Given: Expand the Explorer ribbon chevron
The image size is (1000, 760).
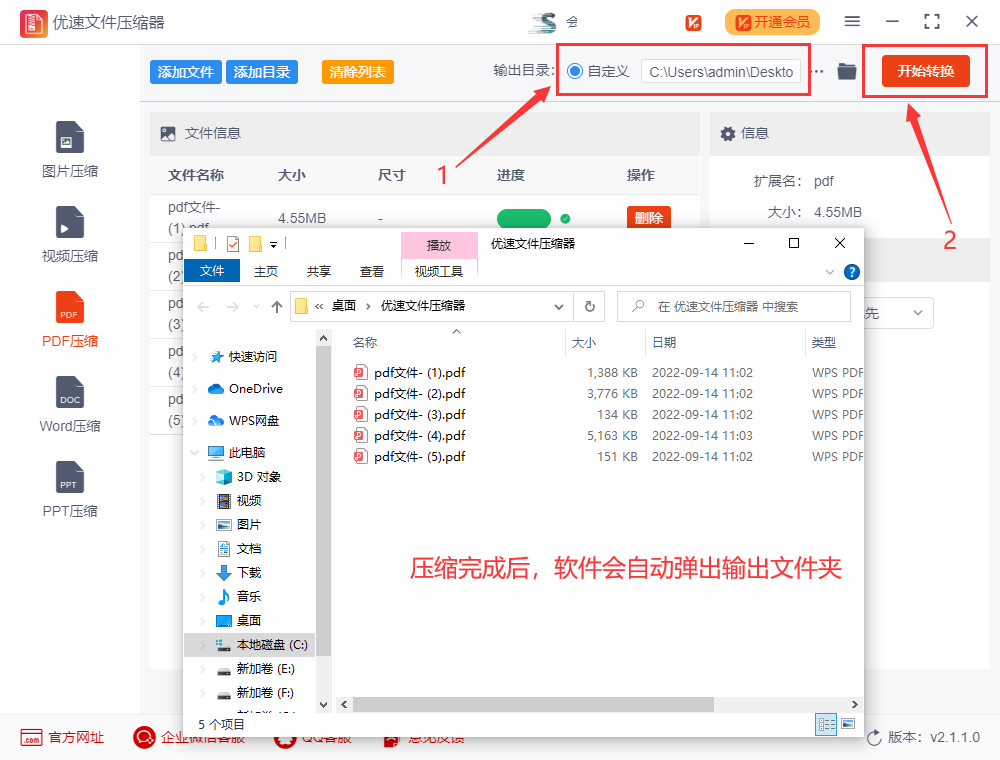Looking at the screenshot, I should click(830, 272).
